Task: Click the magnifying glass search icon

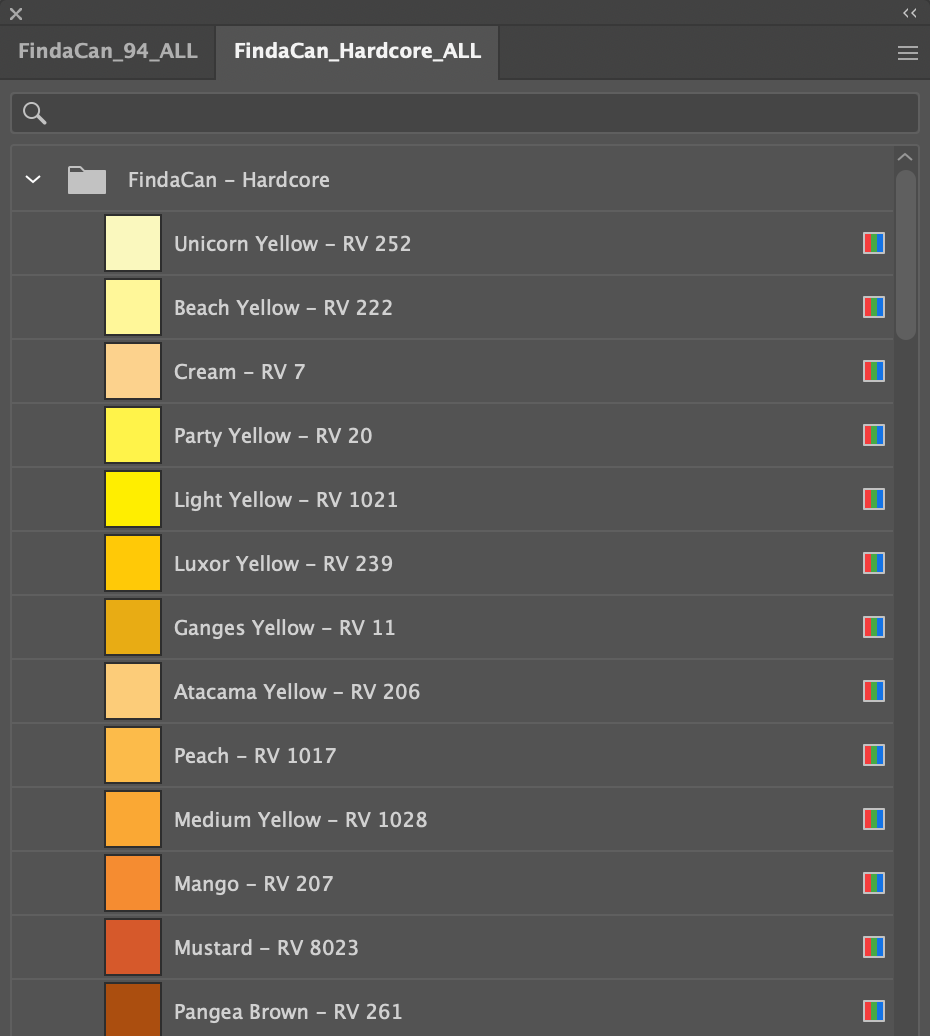Action: (x=34, y=113)
